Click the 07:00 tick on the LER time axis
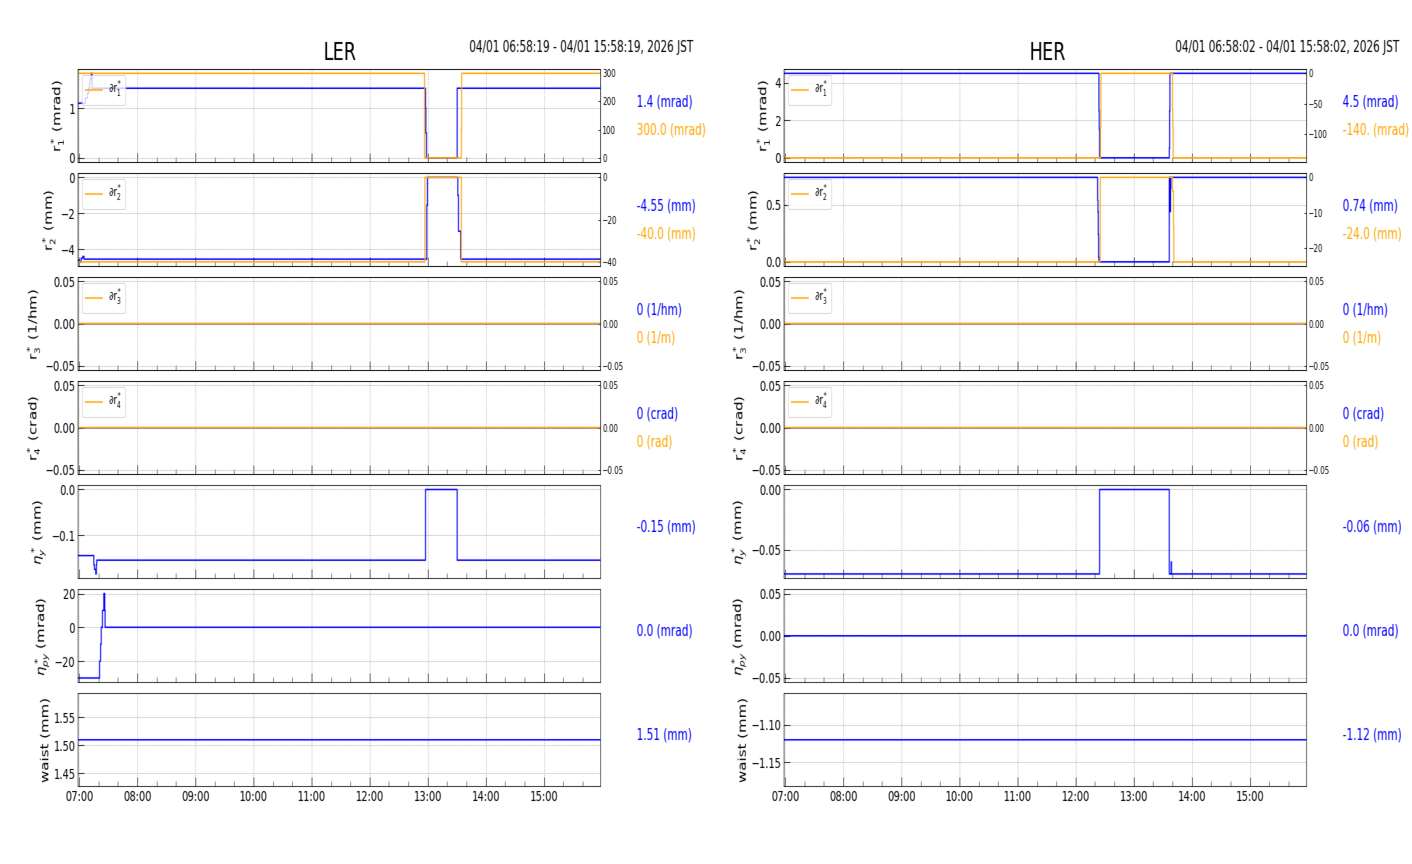The image size is (1412, 864). [x=80, y=797]
